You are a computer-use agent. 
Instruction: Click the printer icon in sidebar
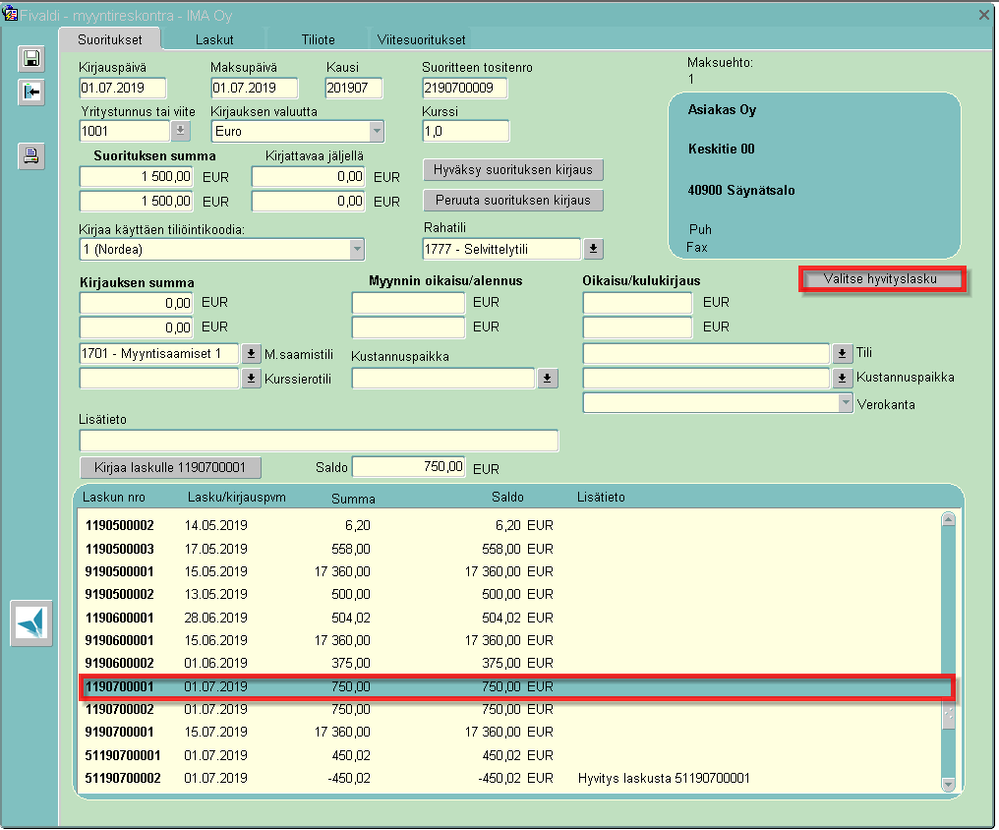31,156
